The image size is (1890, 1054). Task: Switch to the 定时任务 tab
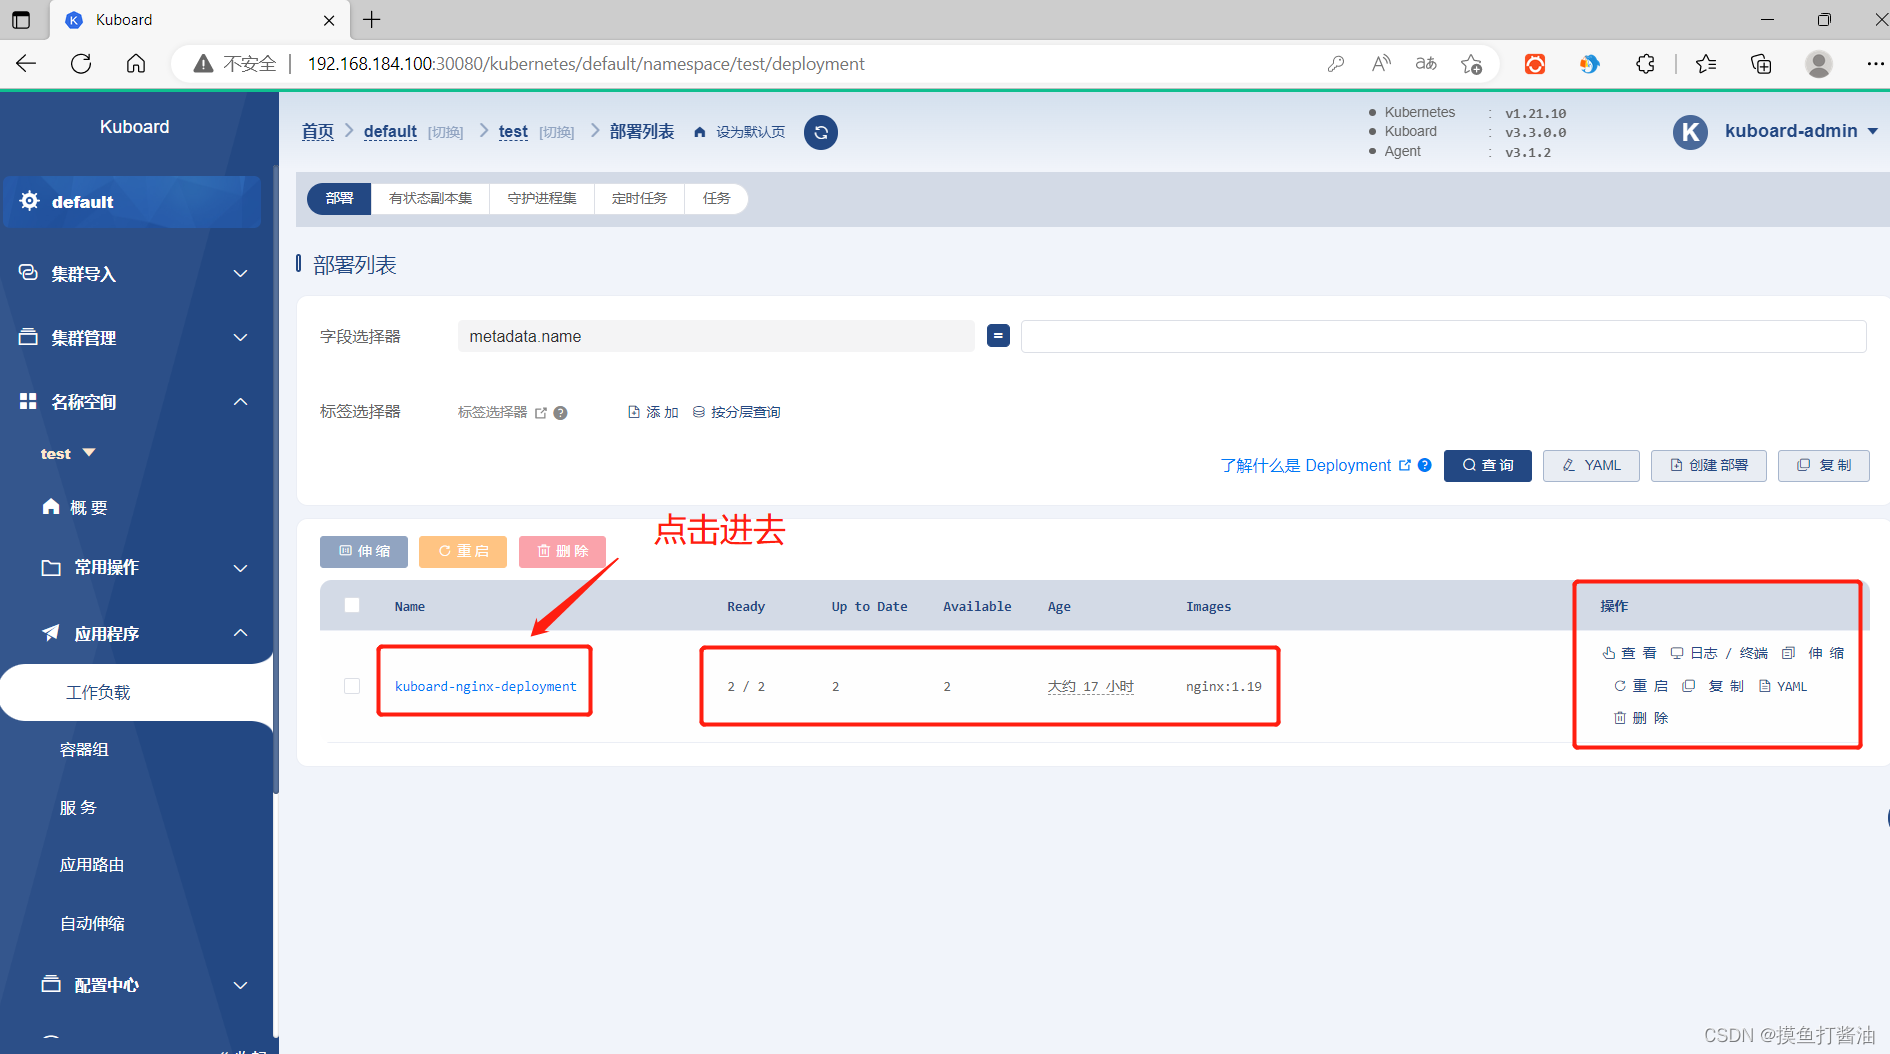(640, 198)
